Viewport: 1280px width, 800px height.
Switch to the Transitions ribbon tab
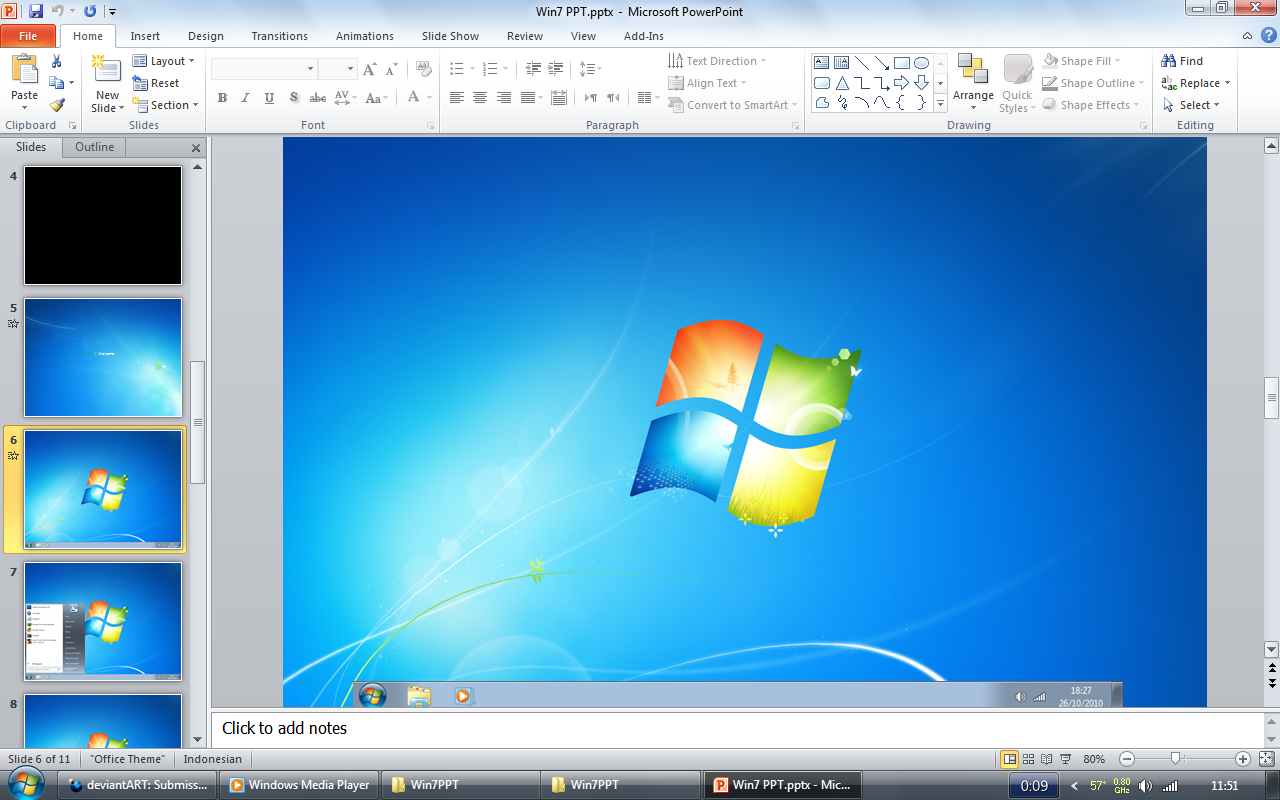coord(280,36)
